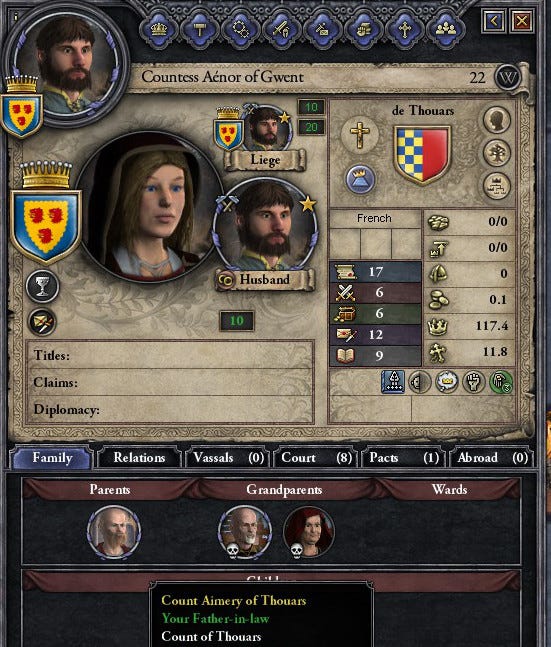Click the Catholic cross religion icon
The width and height of the screenshot is (551, 647).
click(360, 135)
